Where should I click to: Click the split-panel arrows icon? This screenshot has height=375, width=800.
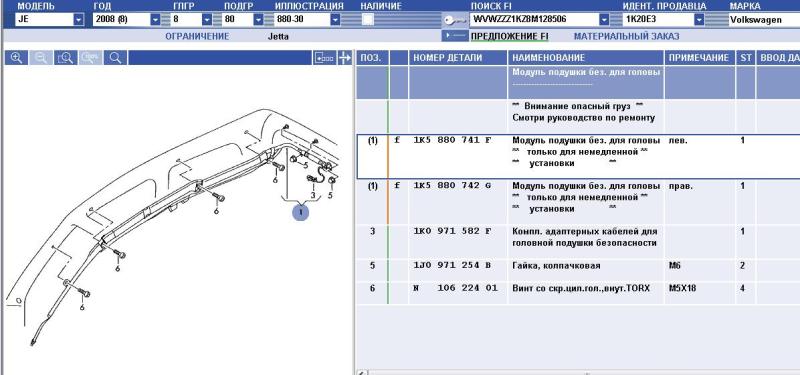coord(345,58)
